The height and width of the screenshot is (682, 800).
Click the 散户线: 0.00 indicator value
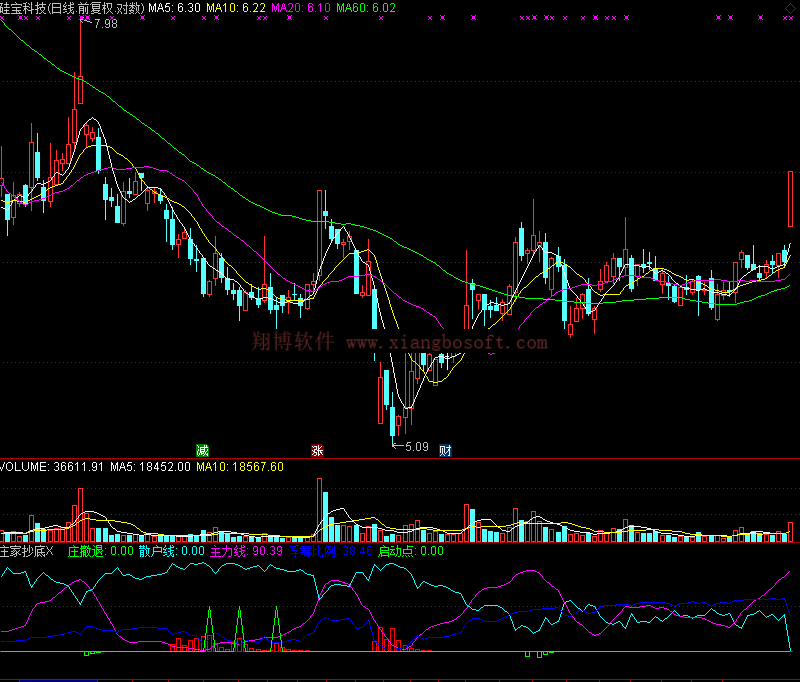point(171,551)
